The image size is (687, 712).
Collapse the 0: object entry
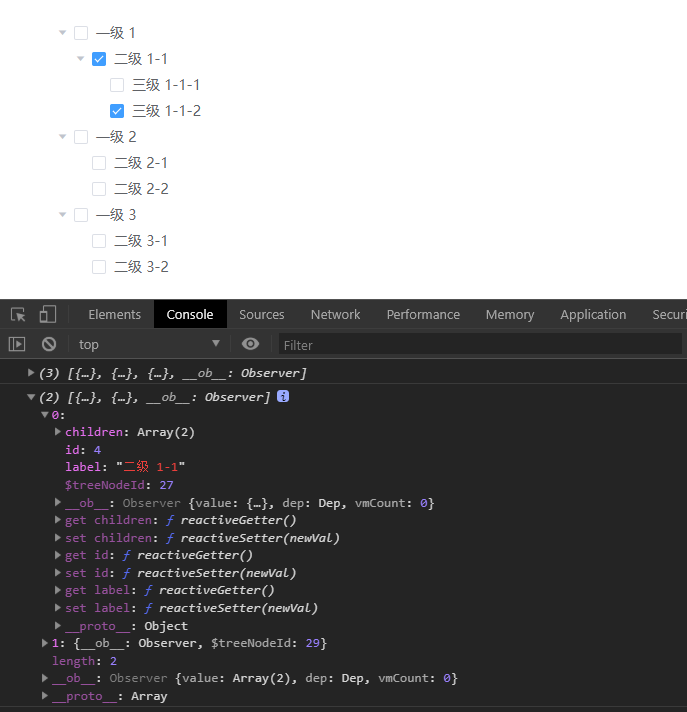(x=44, y=415)
